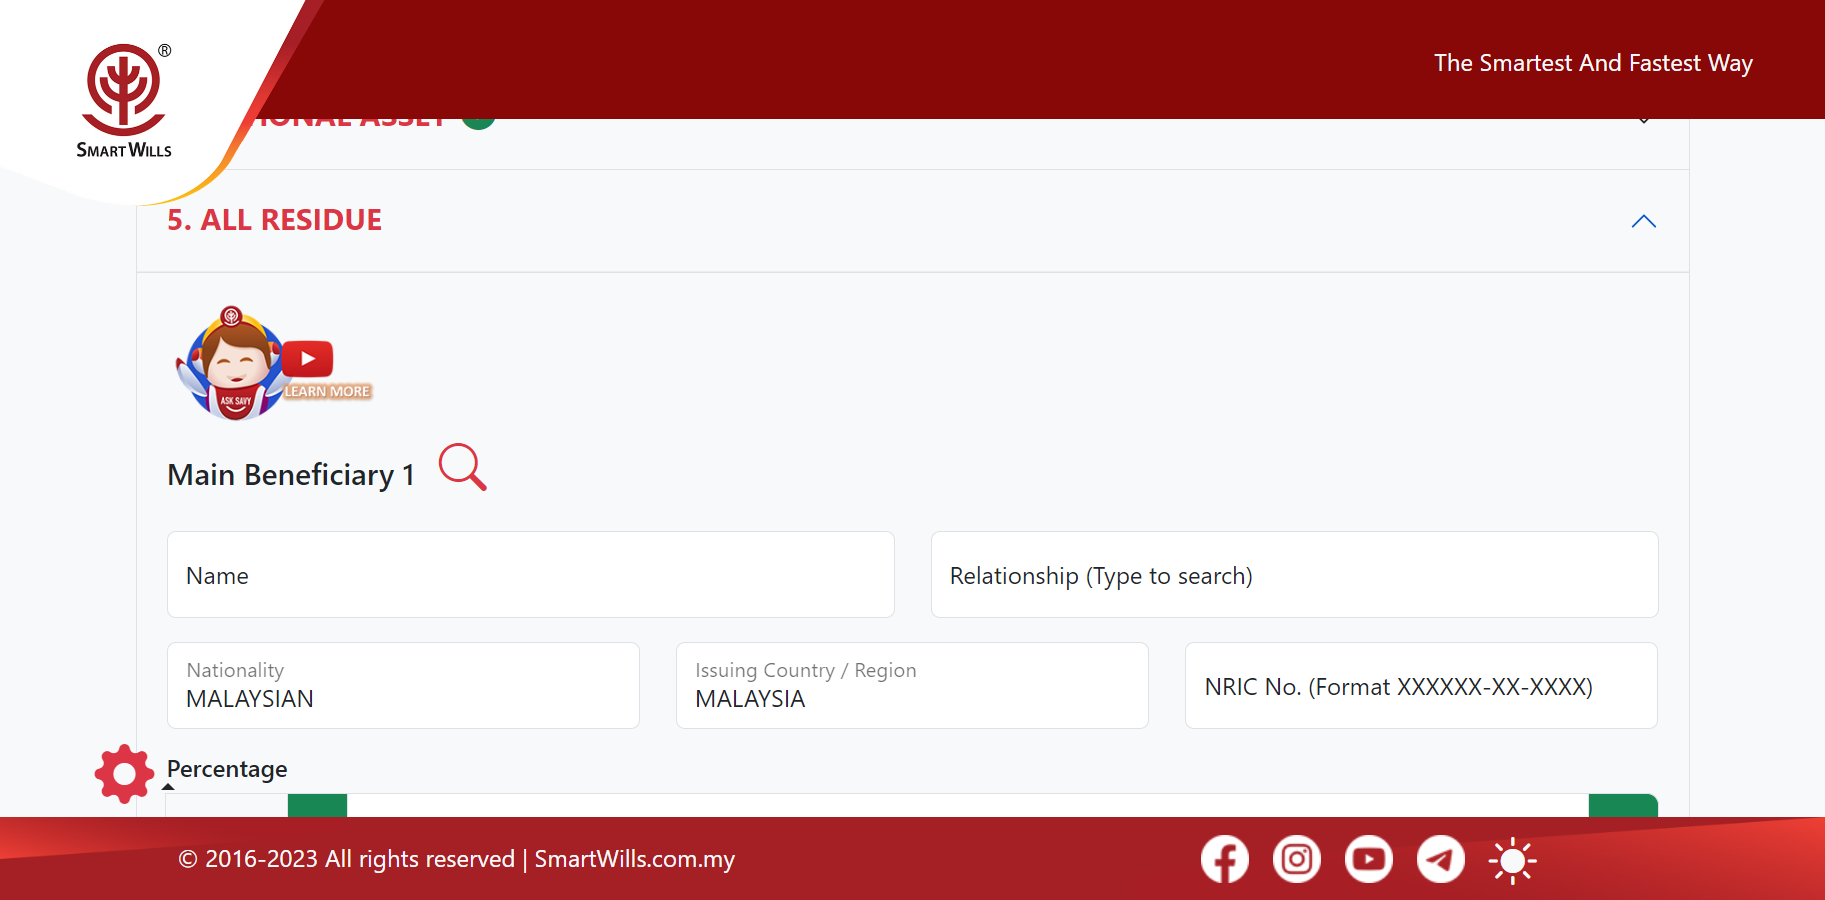1825x900 pixels.
Task: Click the 5. ALL RESIDUE section header
Action: pyautogui.click(x=275, y=220)
